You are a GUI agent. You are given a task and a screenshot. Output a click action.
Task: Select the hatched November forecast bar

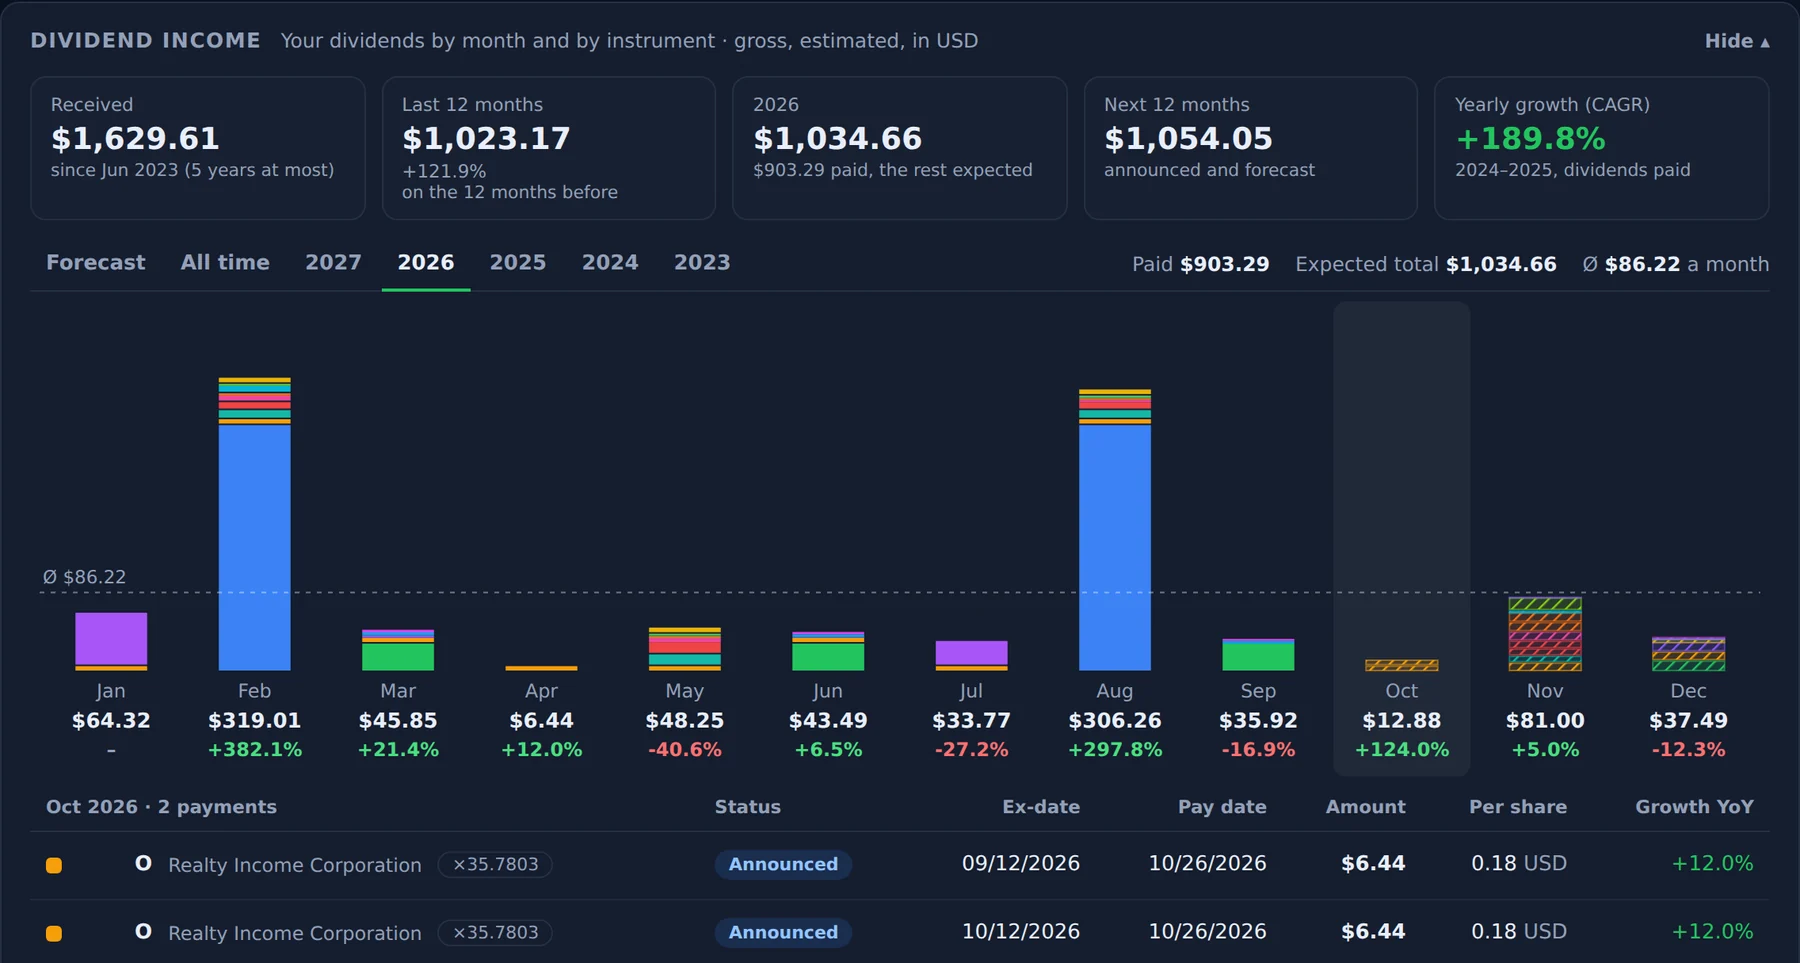coord(1545,634)
